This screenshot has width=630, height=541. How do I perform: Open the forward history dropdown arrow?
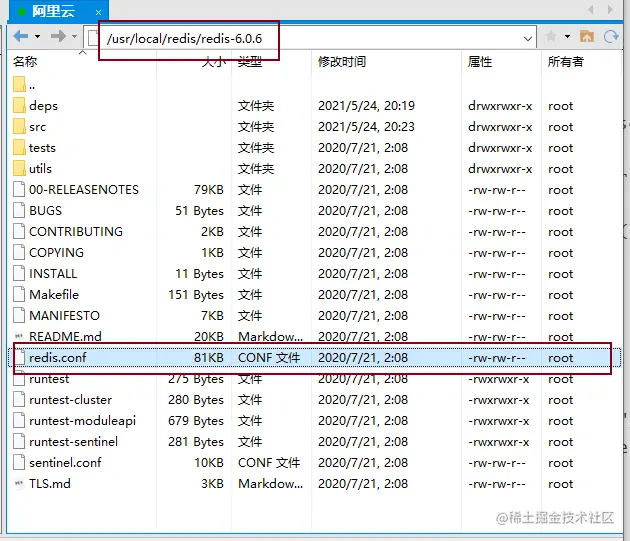[74, 37]
